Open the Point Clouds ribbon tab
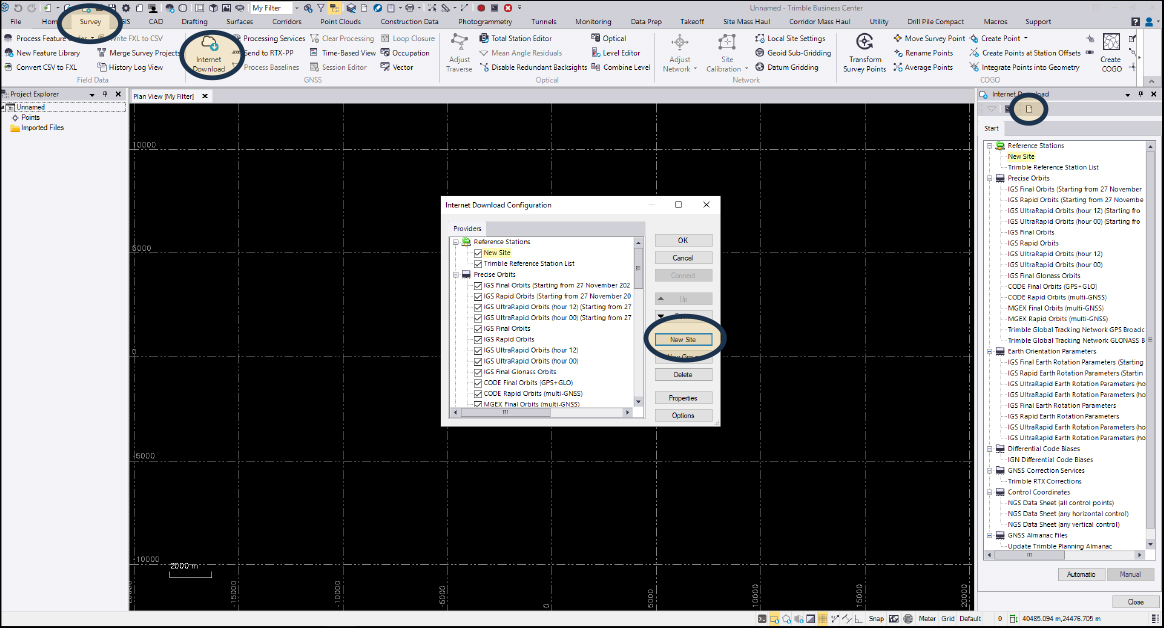Screen dimensions: 1164x628 click(x=341, y=22)
